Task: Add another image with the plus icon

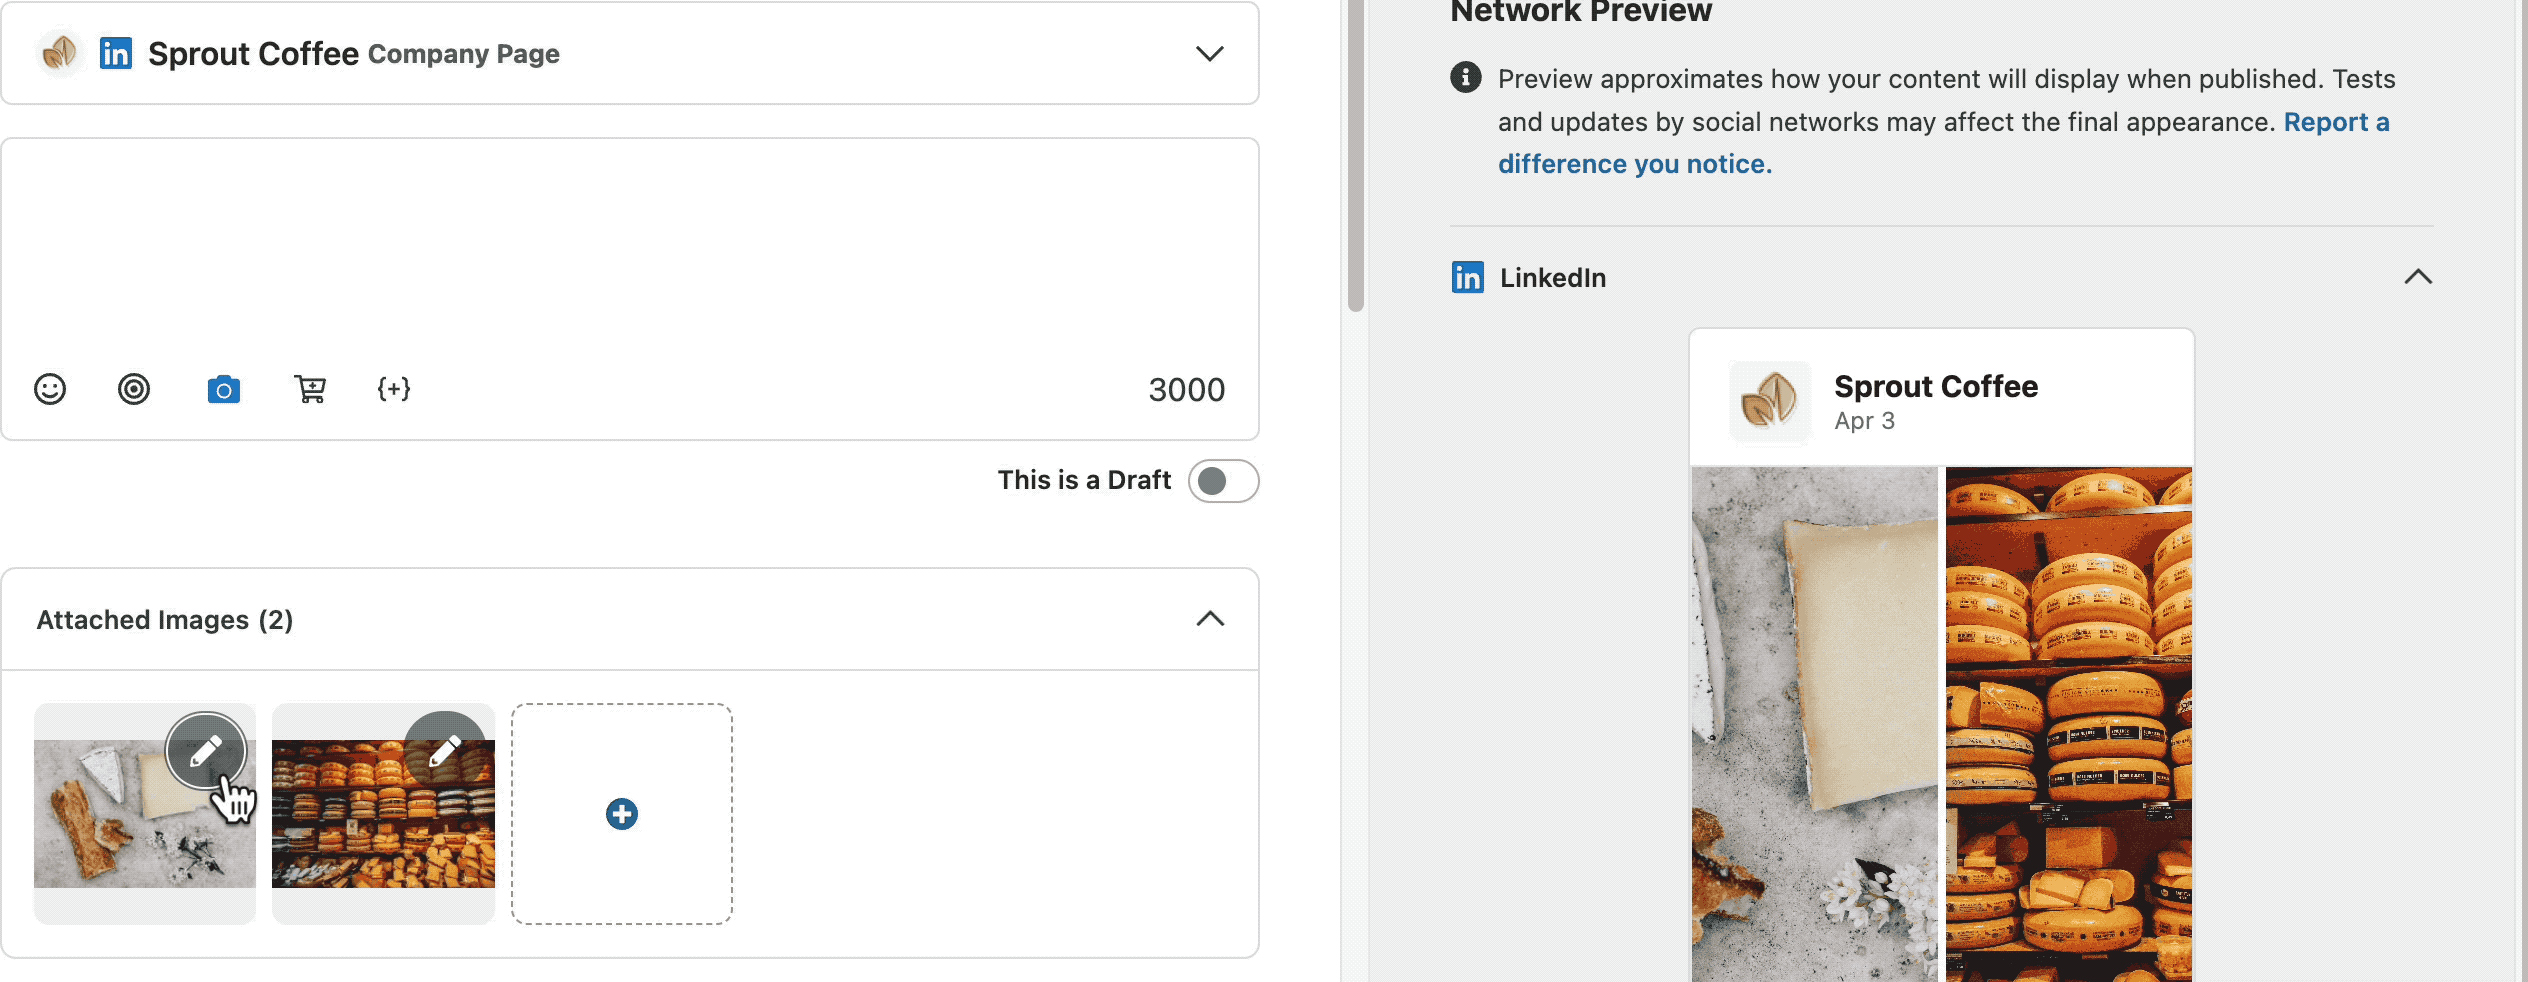Action: 622,814
